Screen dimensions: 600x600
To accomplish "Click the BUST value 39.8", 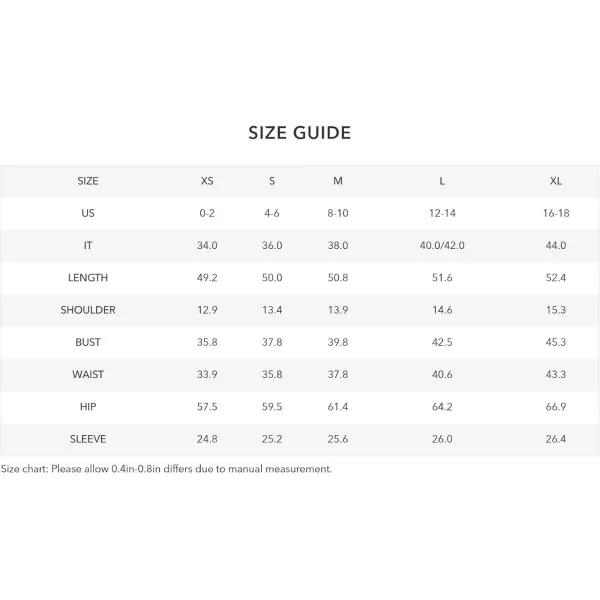I will click(338, 342).
